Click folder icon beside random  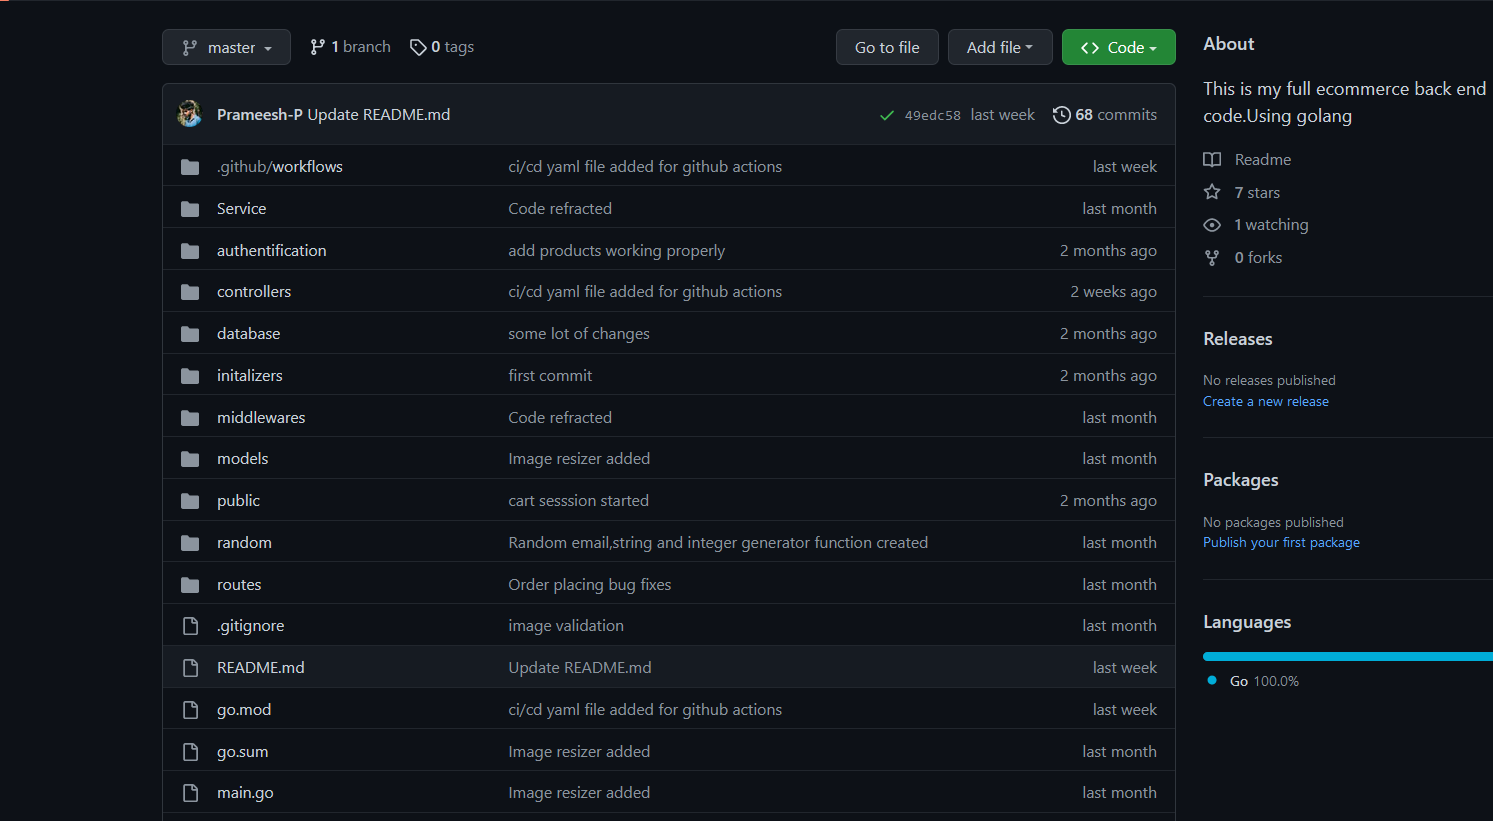pyautogui.click(x=190, y=543)
